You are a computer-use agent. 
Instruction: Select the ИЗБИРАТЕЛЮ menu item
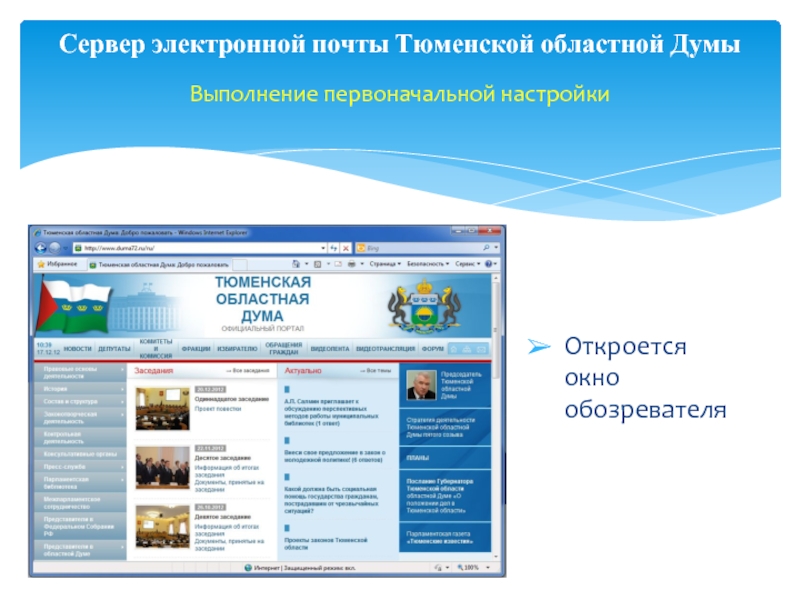coord(237,349)
